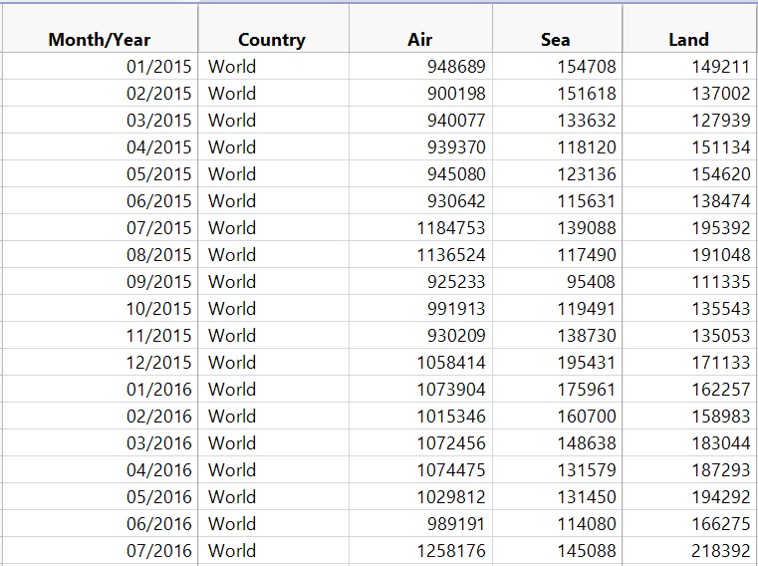Screen dimensions: 758x566
Task: Click the Air column header
Action: tap(420, 40)
